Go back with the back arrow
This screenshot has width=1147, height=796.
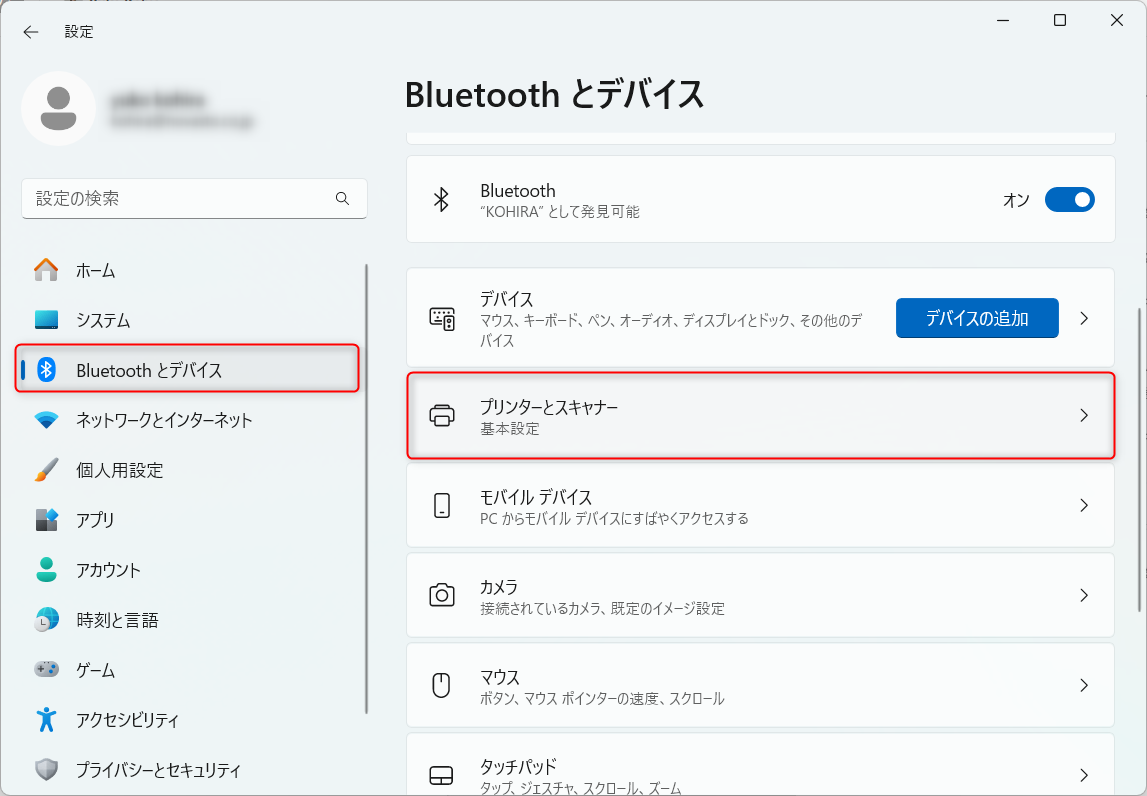coord(31,32)
